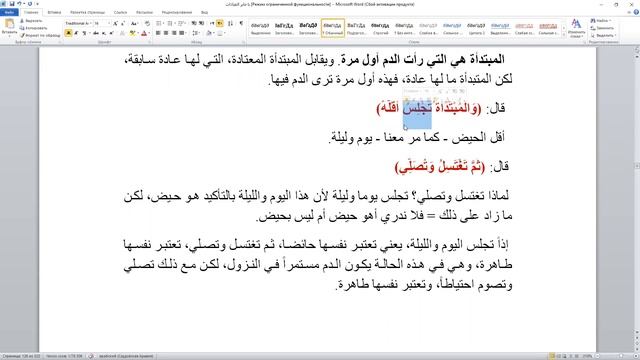The height and width of the screenshot is (360, 640).
Task: Toggle Bold formatting button
Action: [x=68, y=33]
